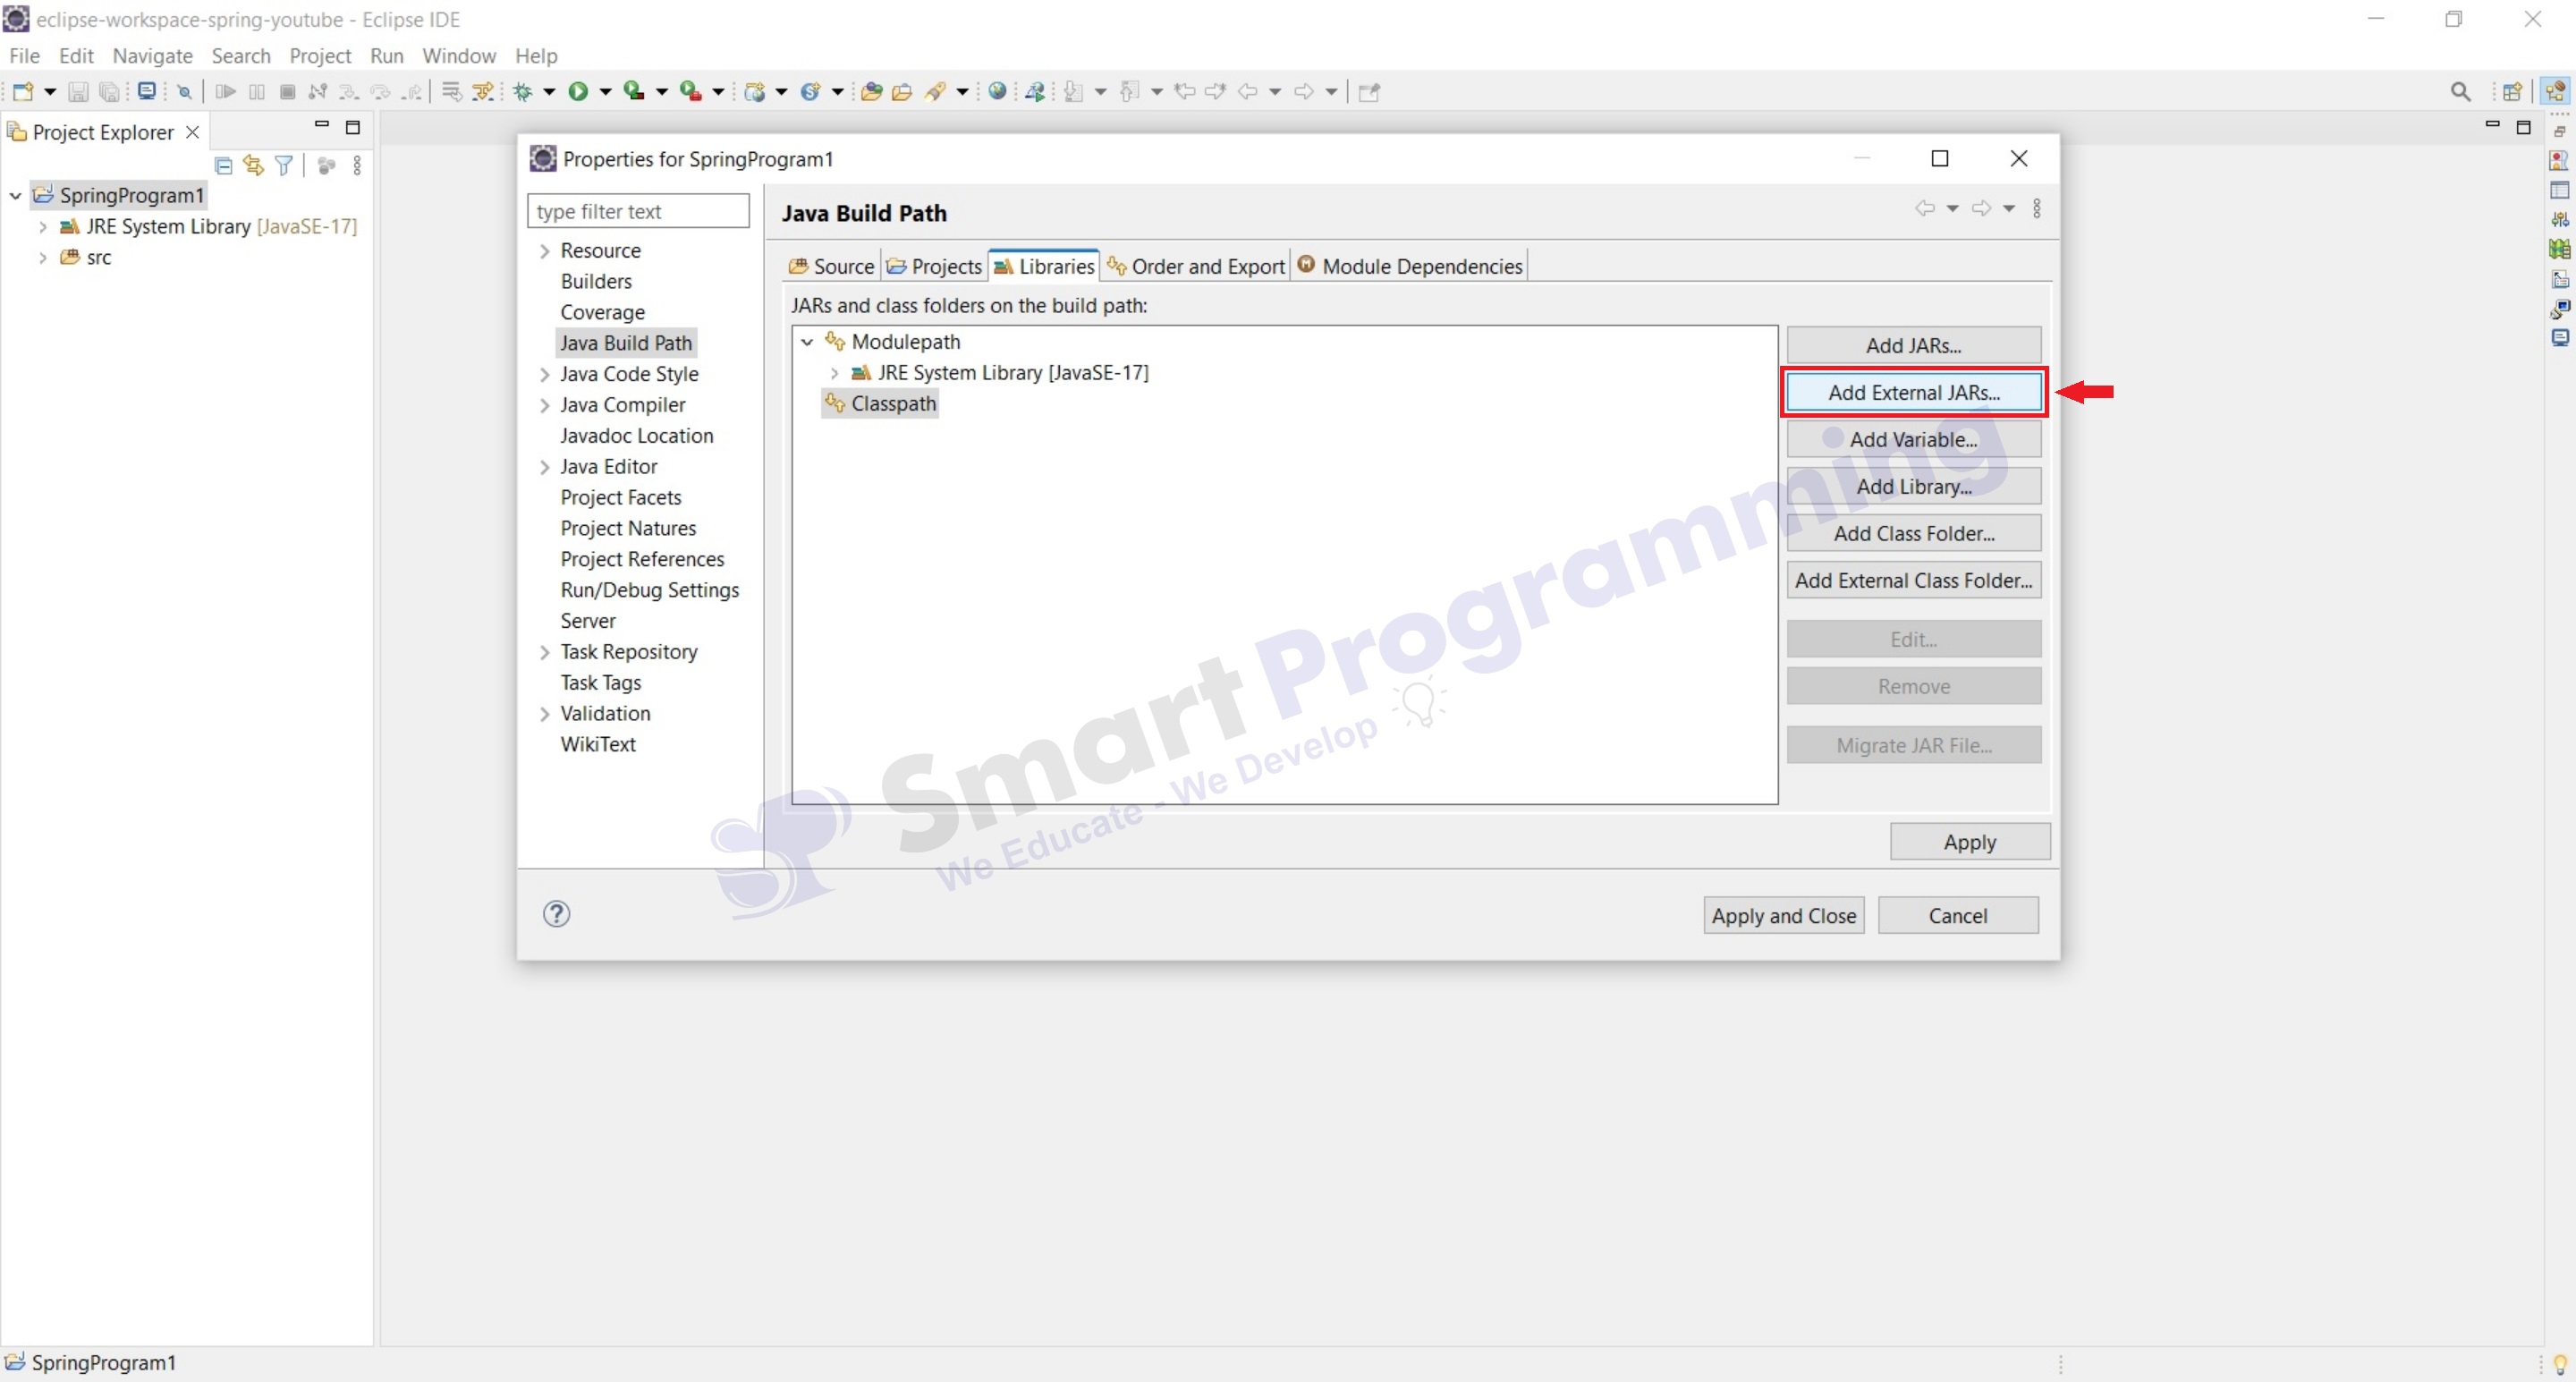
Task: Close the Project Explorer tab
Action: pyautogui.click(x=192, y=132)
